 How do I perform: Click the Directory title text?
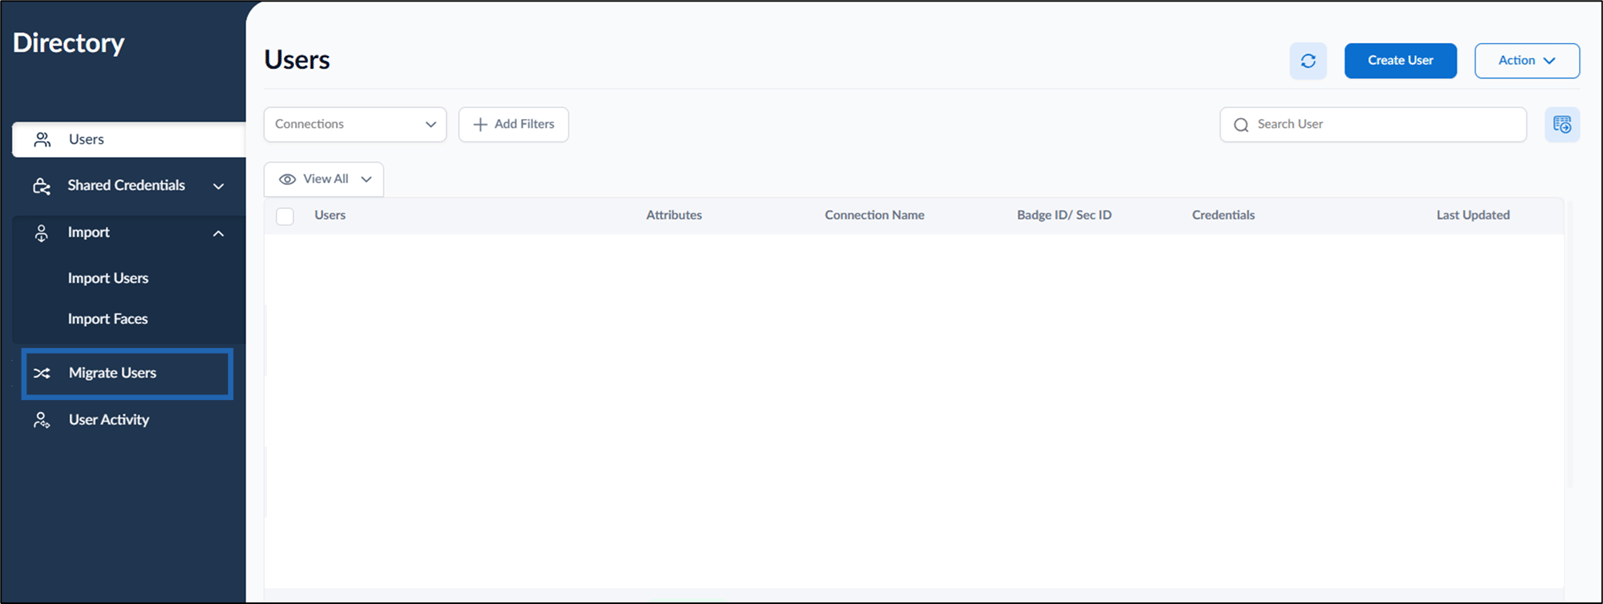coord(69,43)
